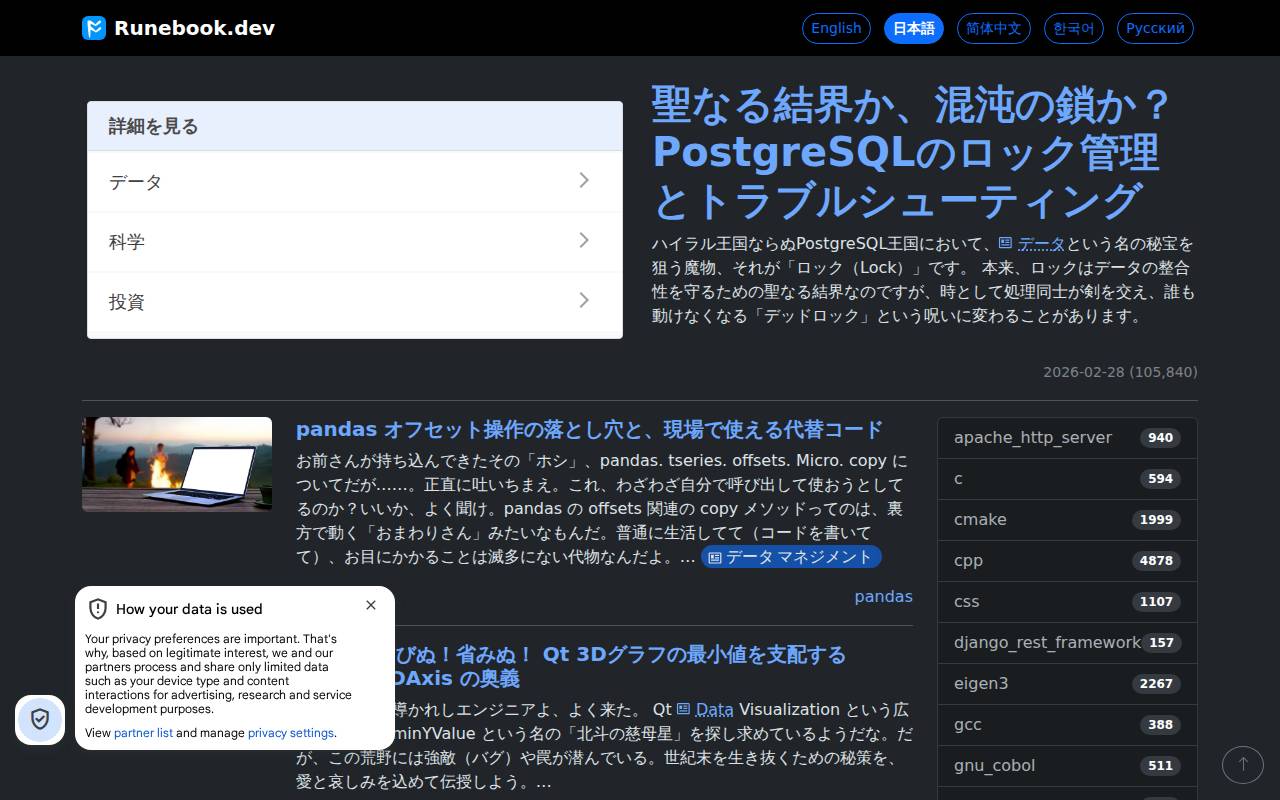This screenshot has width=1280, height=800.
Task: Open the gcc topic
Action: (x=1067, y=725)
